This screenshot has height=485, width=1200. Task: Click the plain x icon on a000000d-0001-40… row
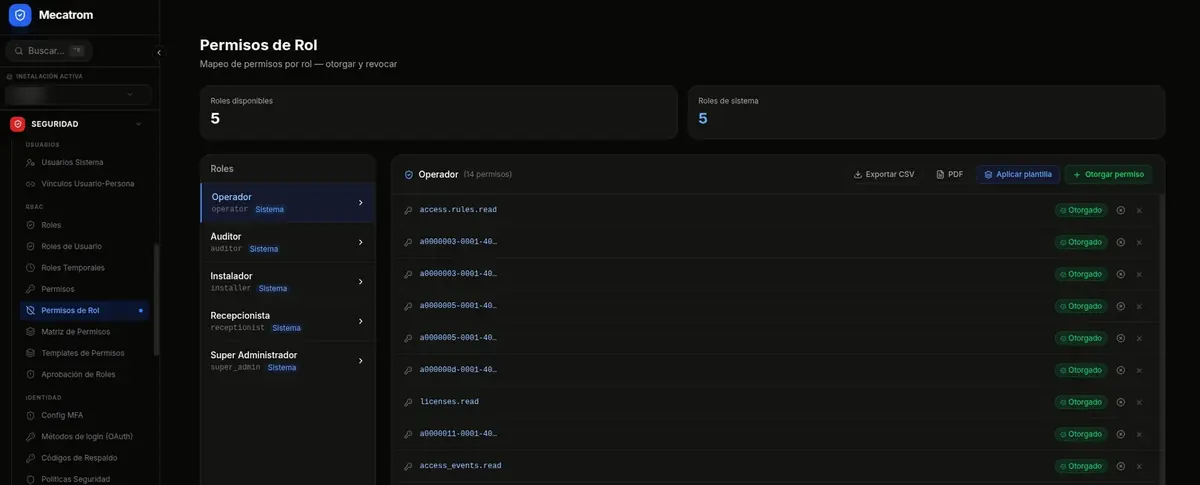pos(1139,370)
